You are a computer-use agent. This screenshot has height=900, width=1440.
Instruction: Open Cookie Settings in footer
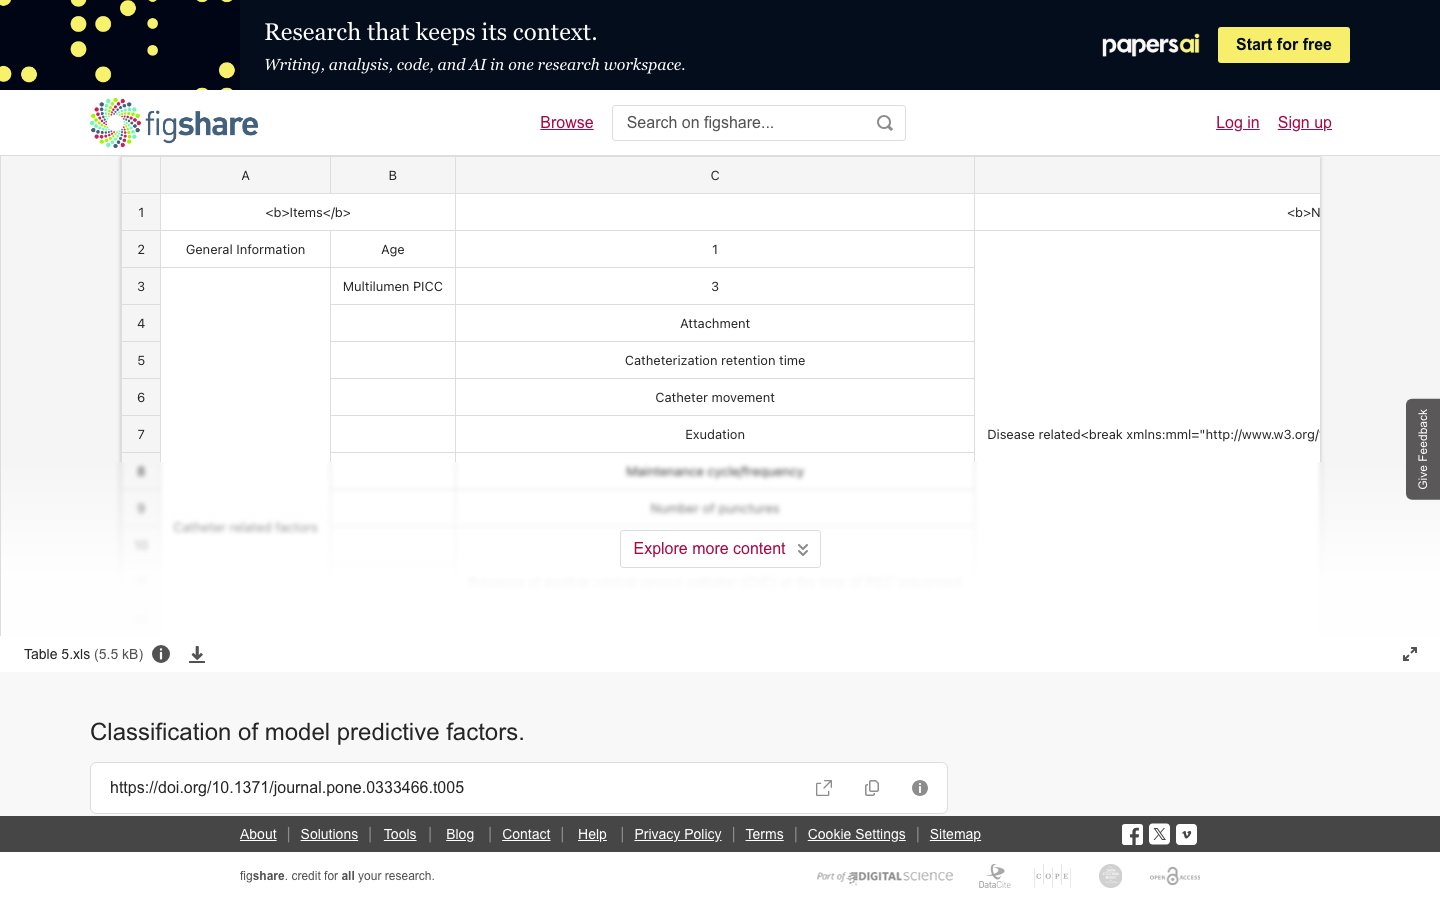[x=856, y=834]
